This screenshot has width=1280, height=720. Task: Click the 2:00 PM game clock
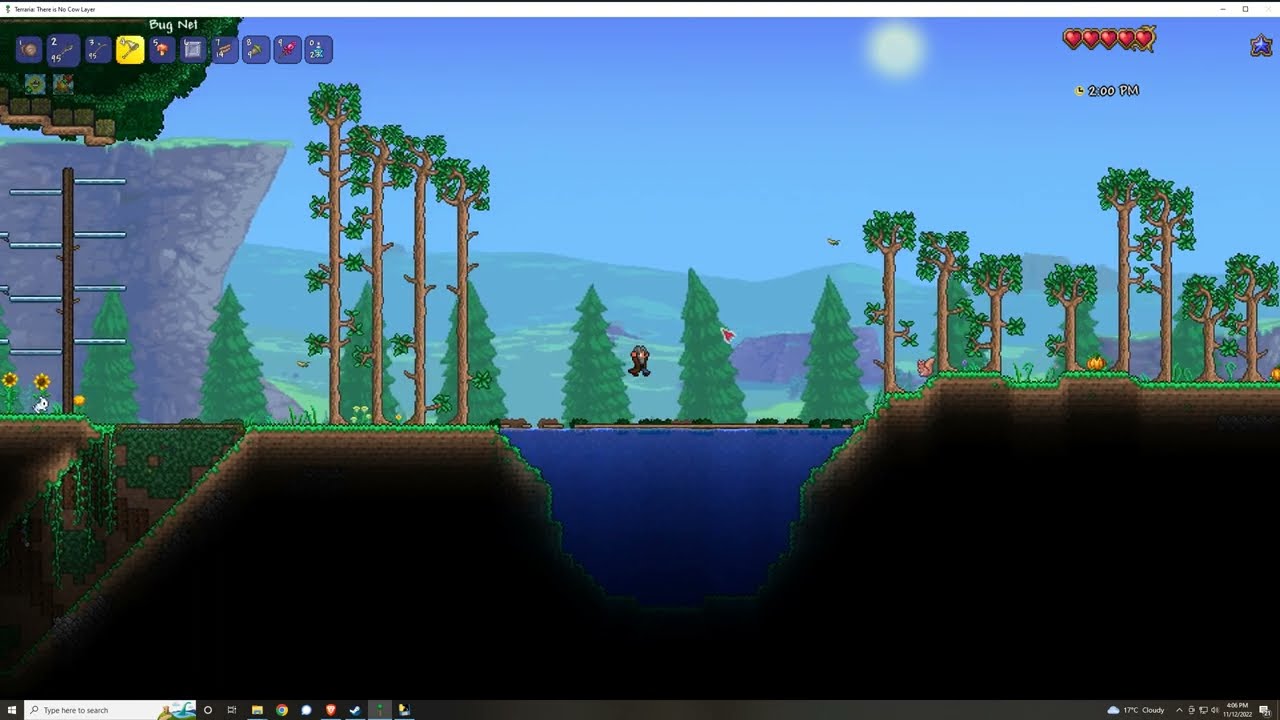(x=1107, y=91)
